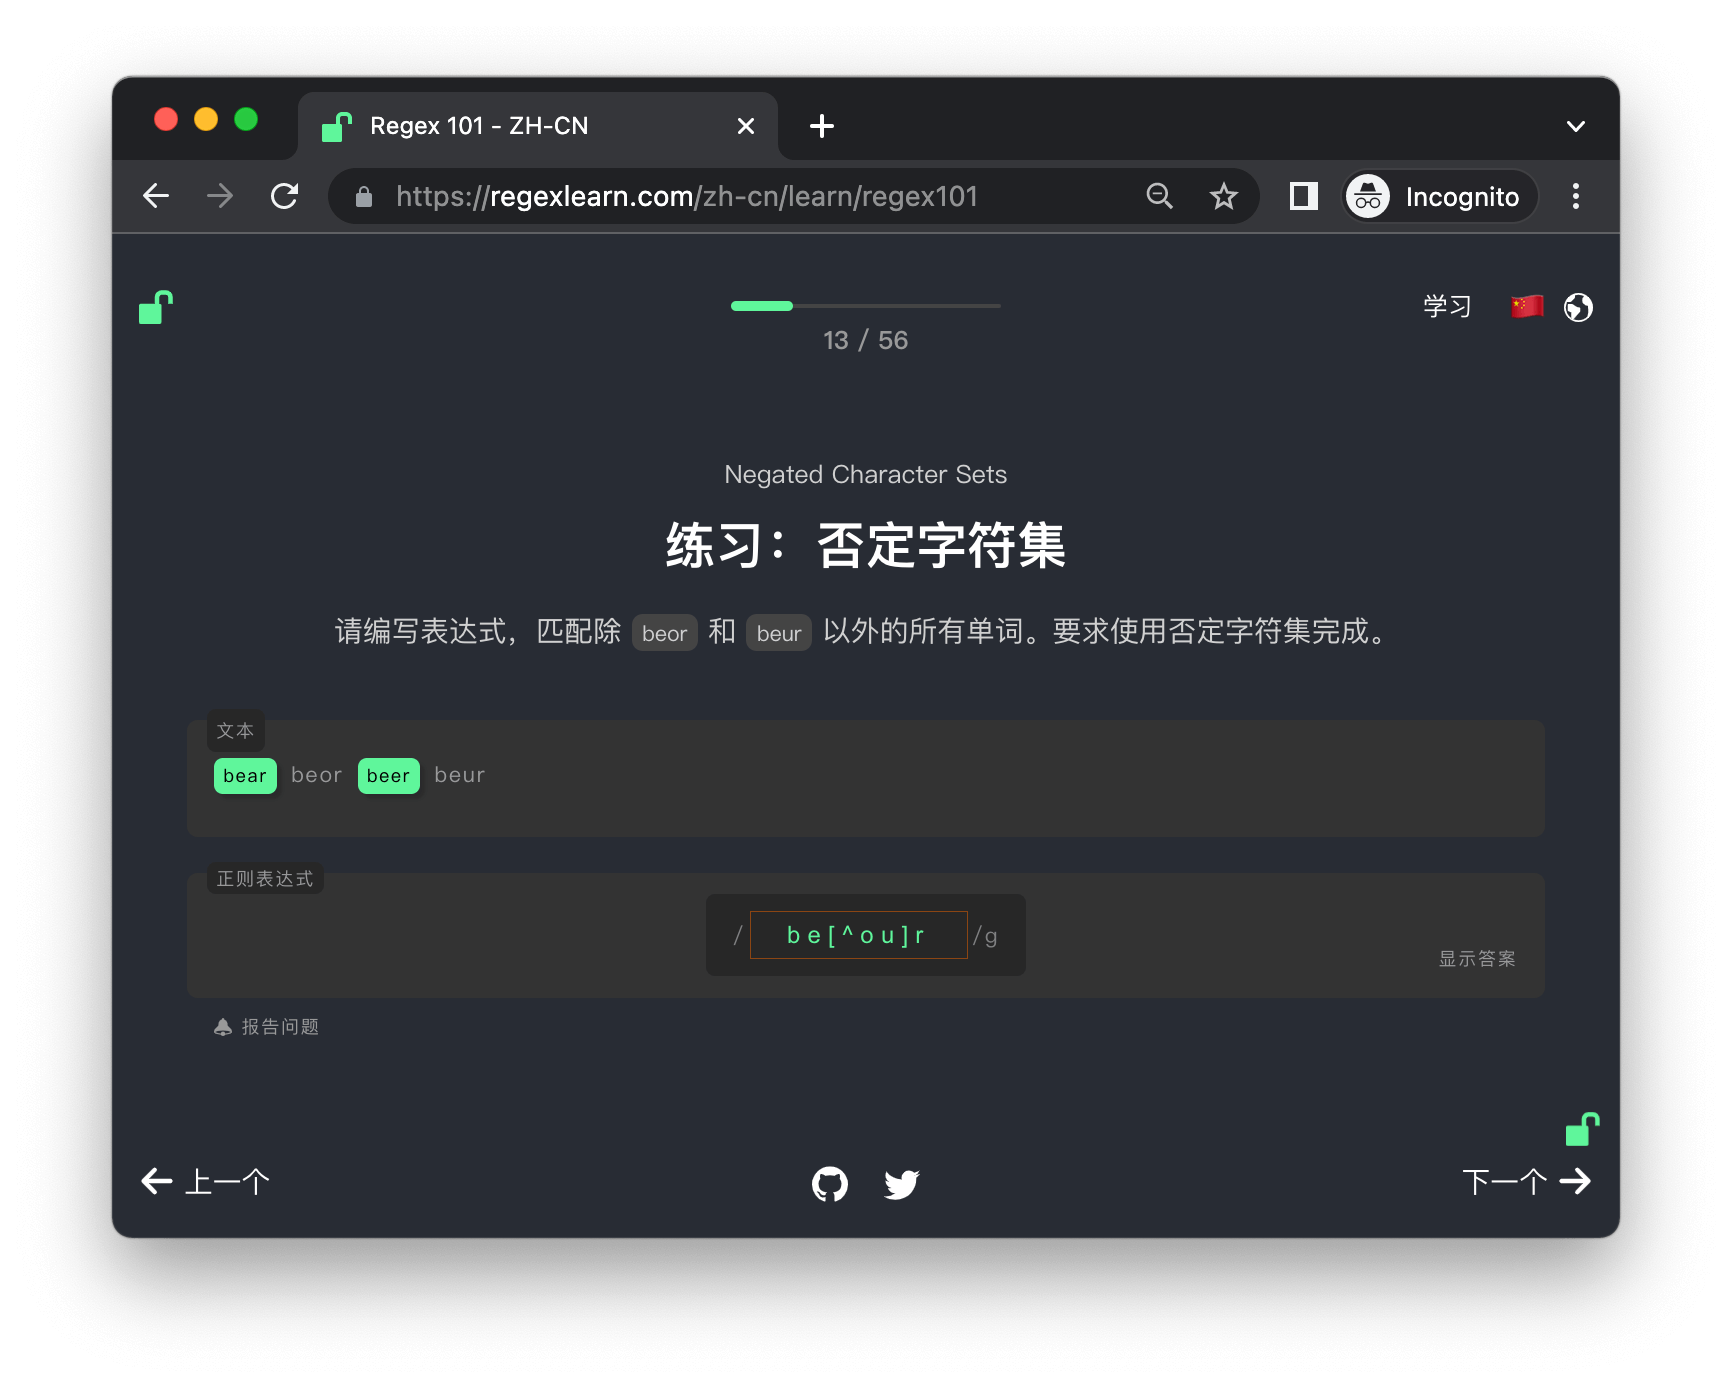Click the lesson progress bar
This screenshot has height=1386, width=1732.
click(x=866, y=306)
